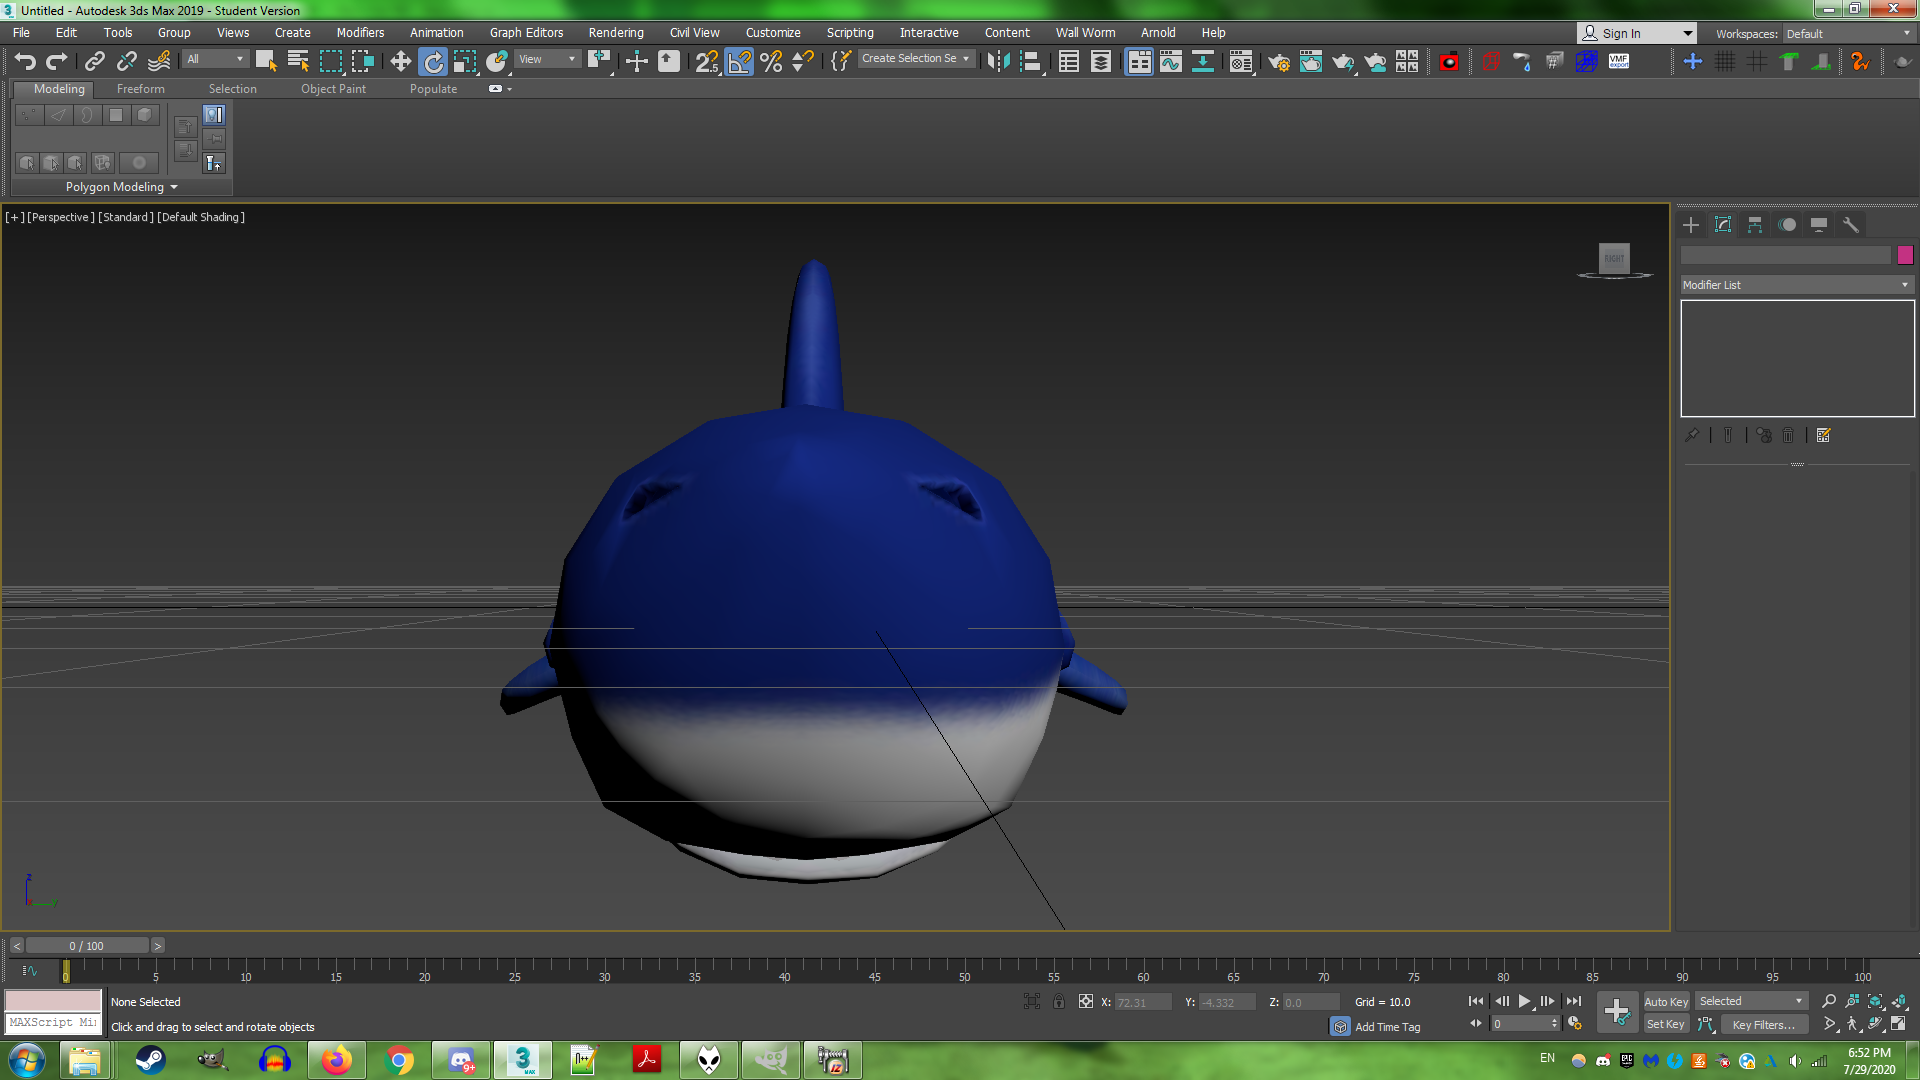Switch to the Utilities wrench panel
This screenshot has width=1920, height=1080.
pos(1851,225)
